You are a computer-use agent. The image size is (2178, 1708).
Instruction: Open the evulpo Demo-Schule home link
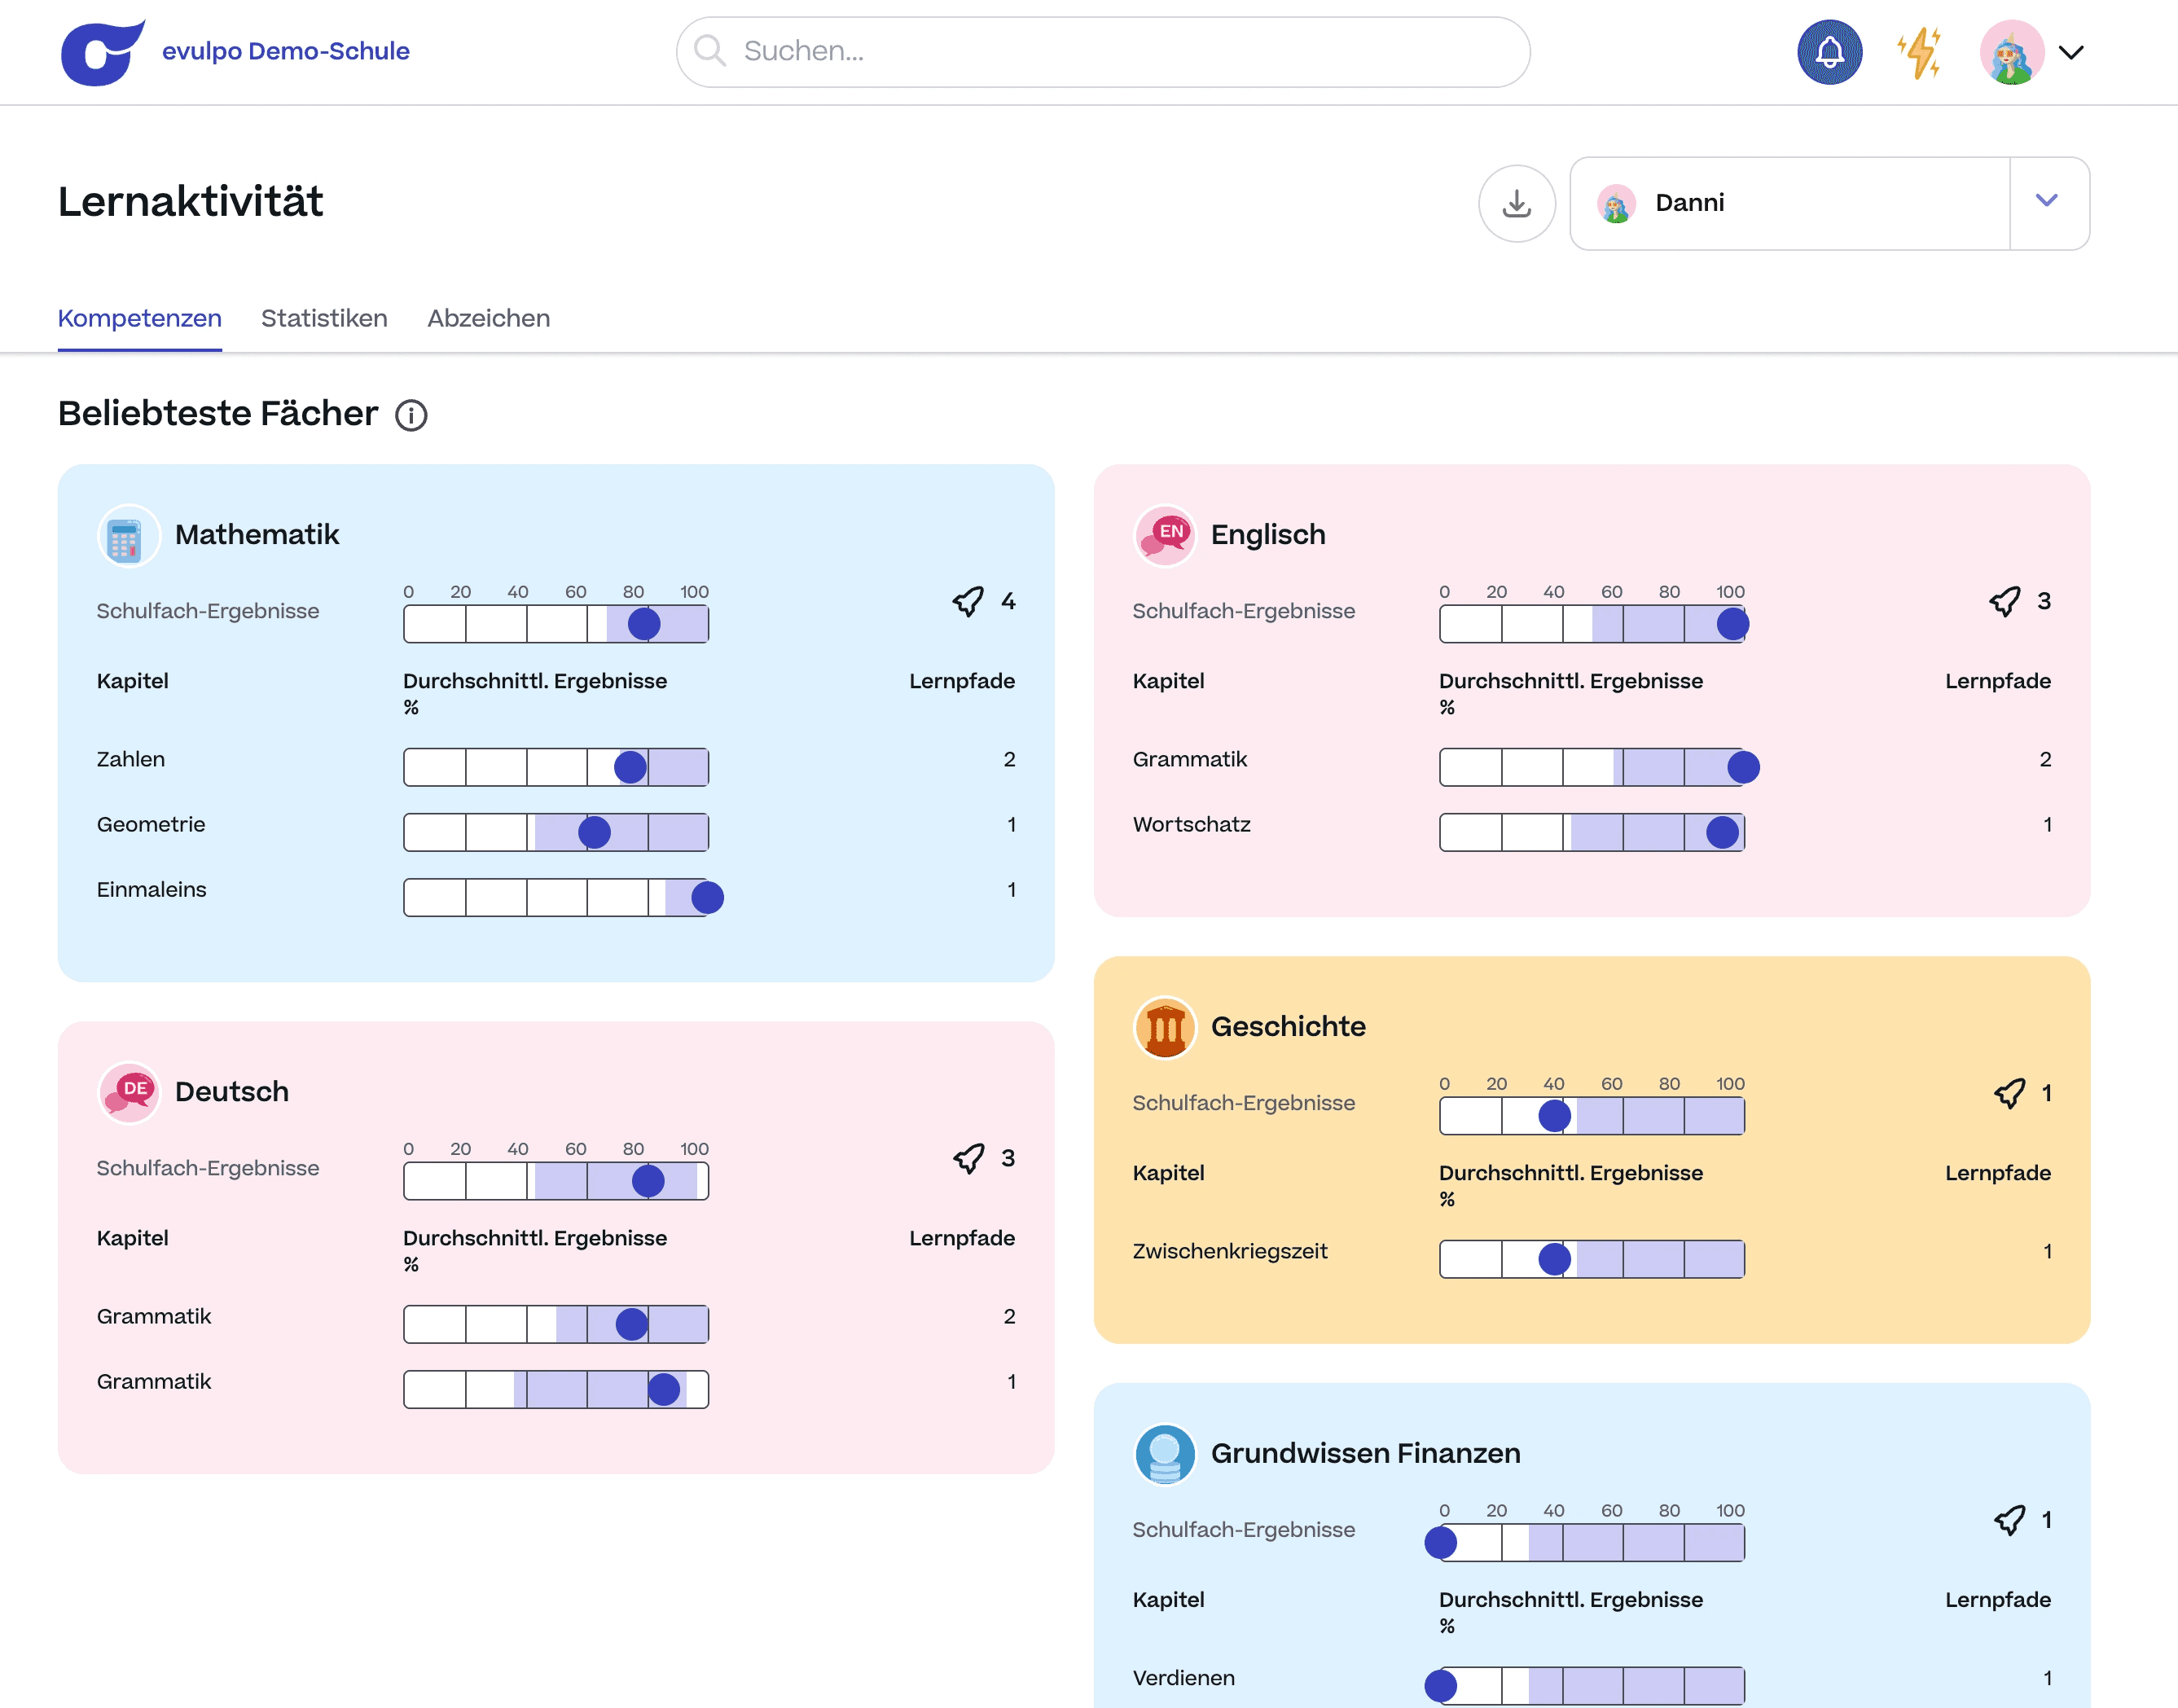[285, 51]
